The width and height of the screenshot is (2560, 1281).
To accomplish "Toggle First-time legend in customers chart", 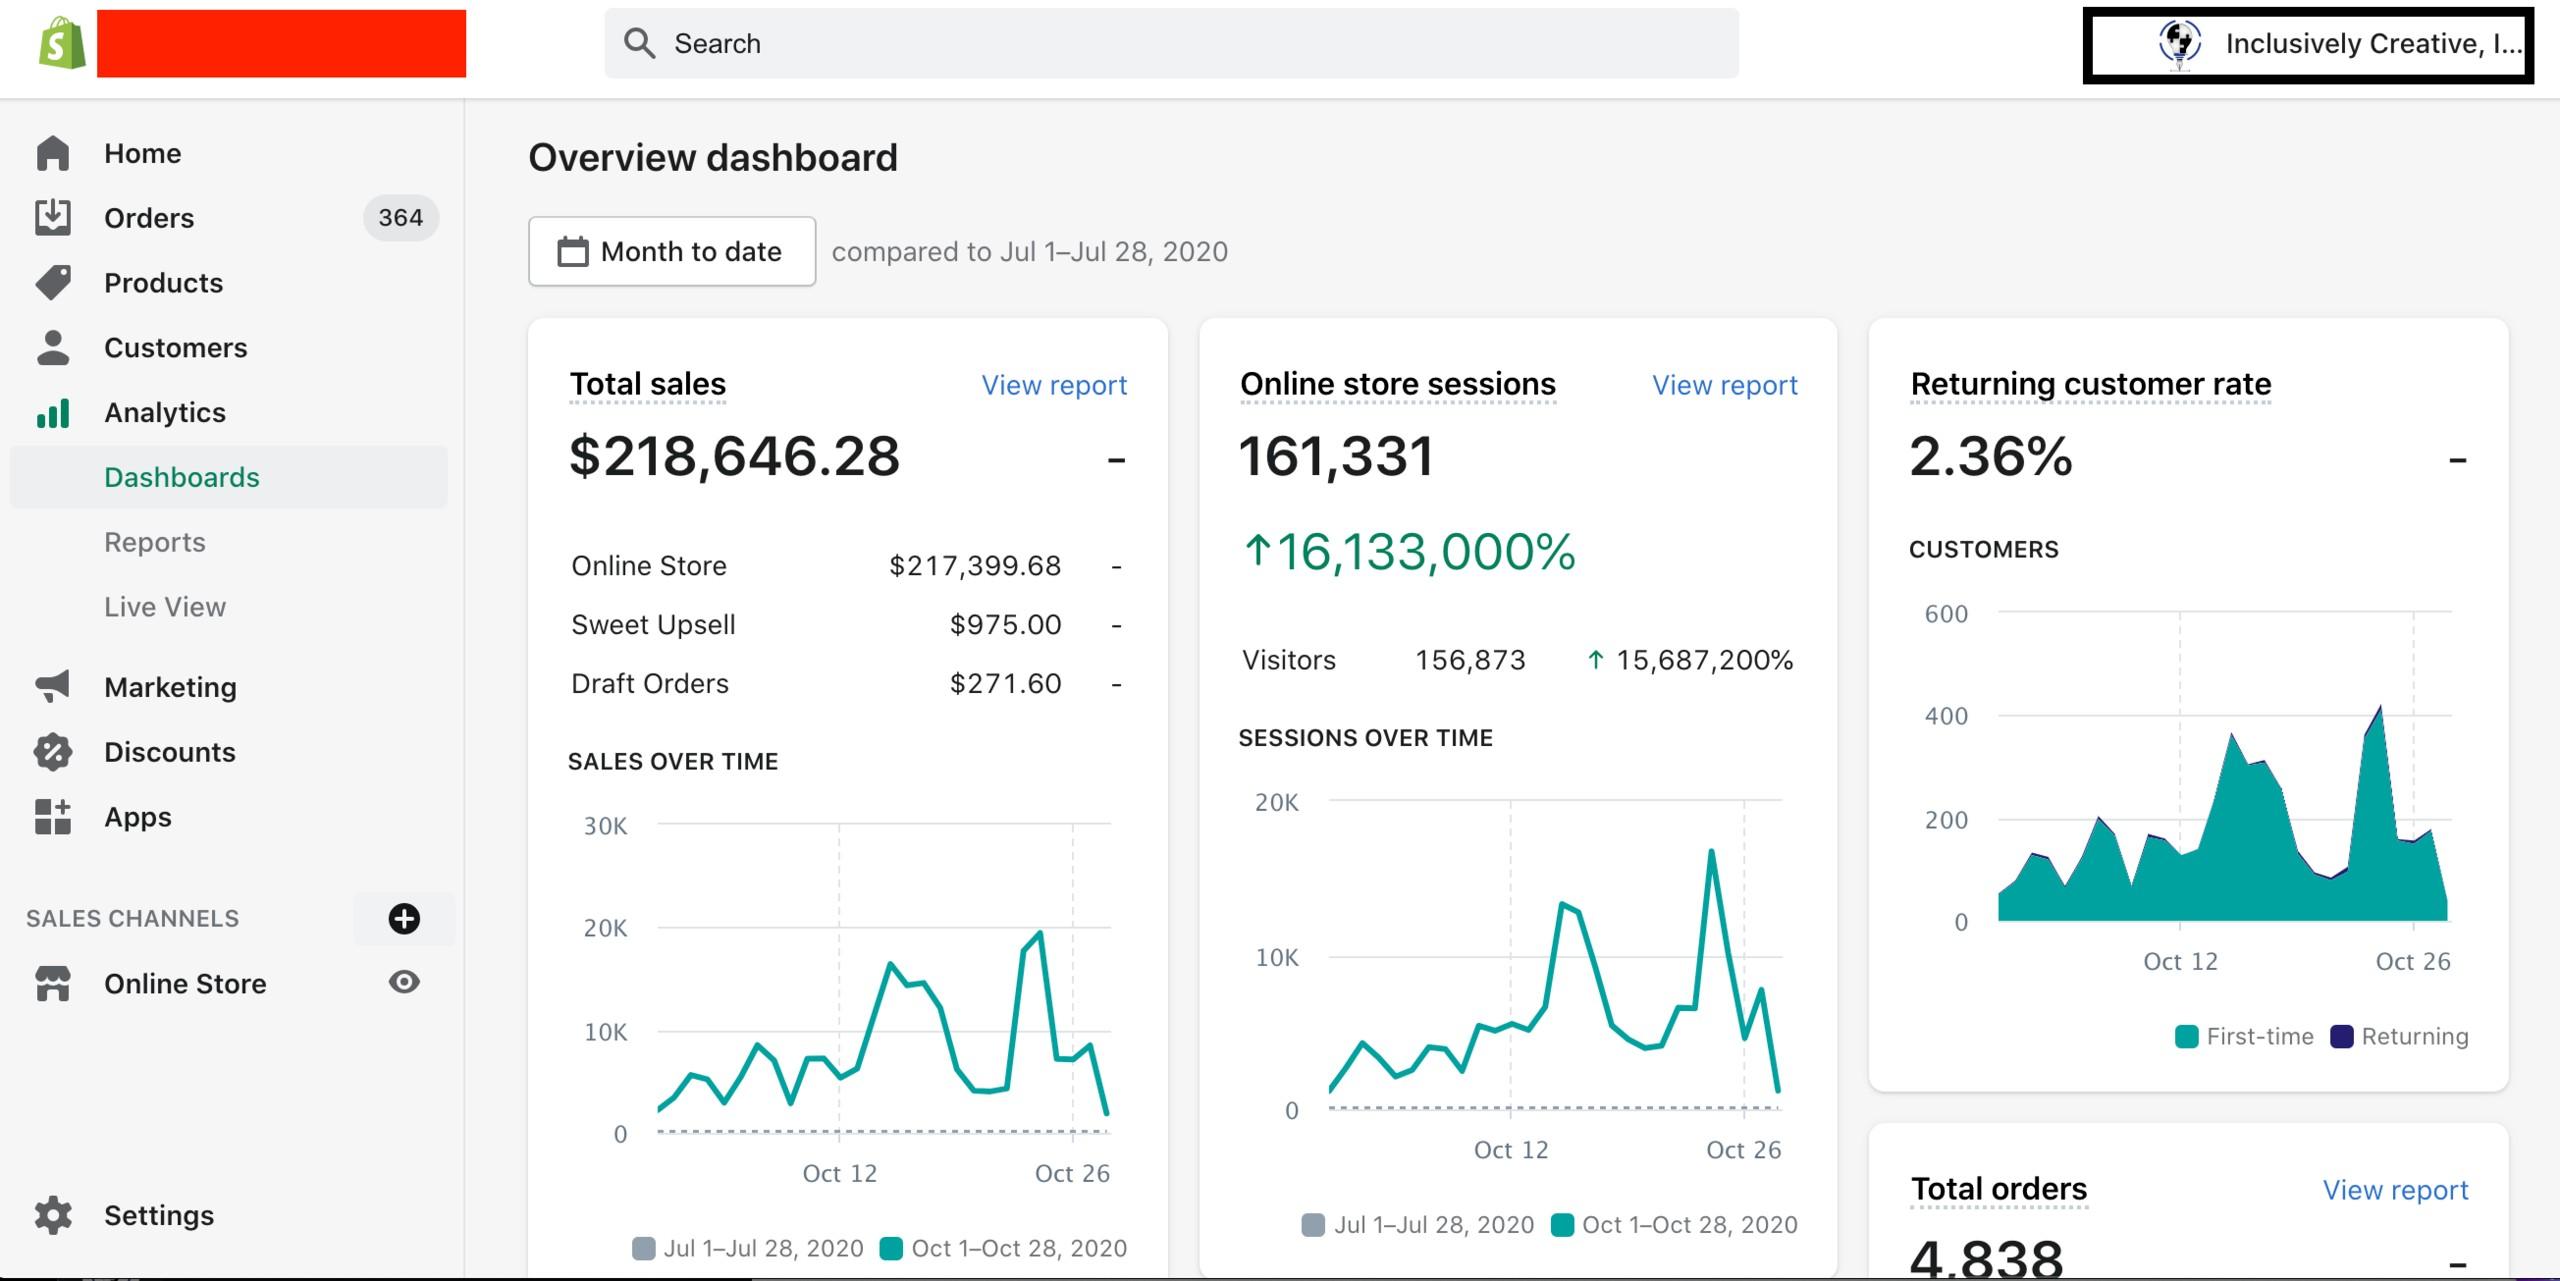I will coord(2245,1036).
